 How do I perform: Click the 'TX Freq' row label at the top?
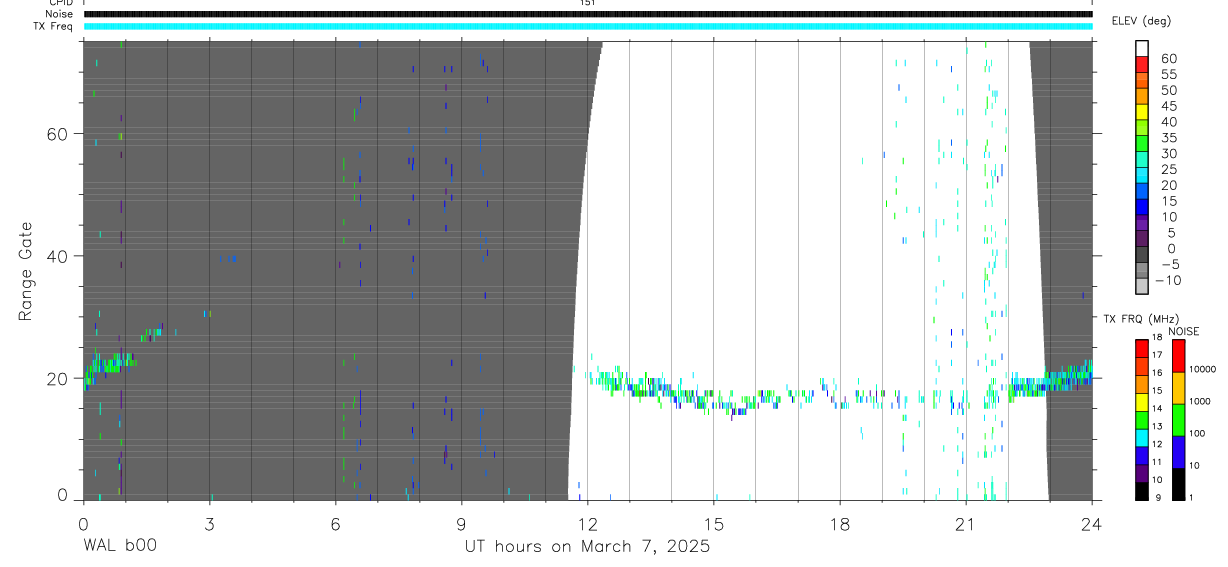click(54, 26)
